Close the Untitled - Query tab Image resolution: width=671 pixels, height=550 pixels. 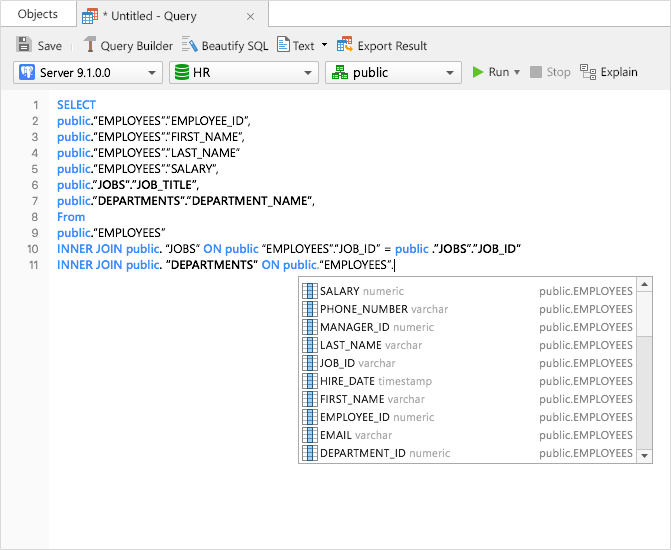click(x=251, y=17)
